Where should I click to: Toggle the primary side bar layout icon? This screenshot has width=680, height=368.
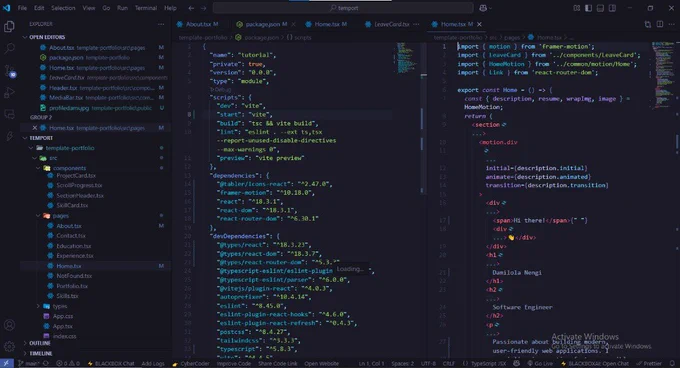(x=588, y=8)
